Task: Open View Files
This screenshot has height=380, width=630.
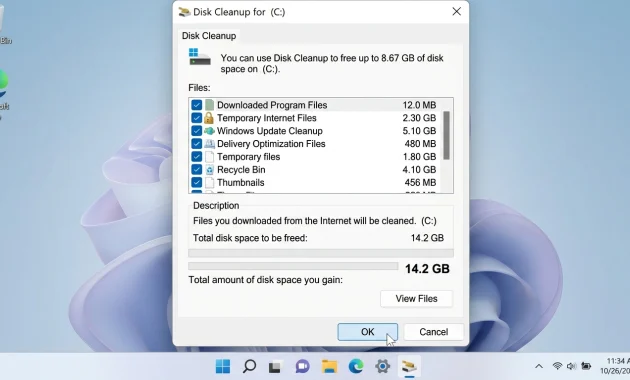Action: 416,298
